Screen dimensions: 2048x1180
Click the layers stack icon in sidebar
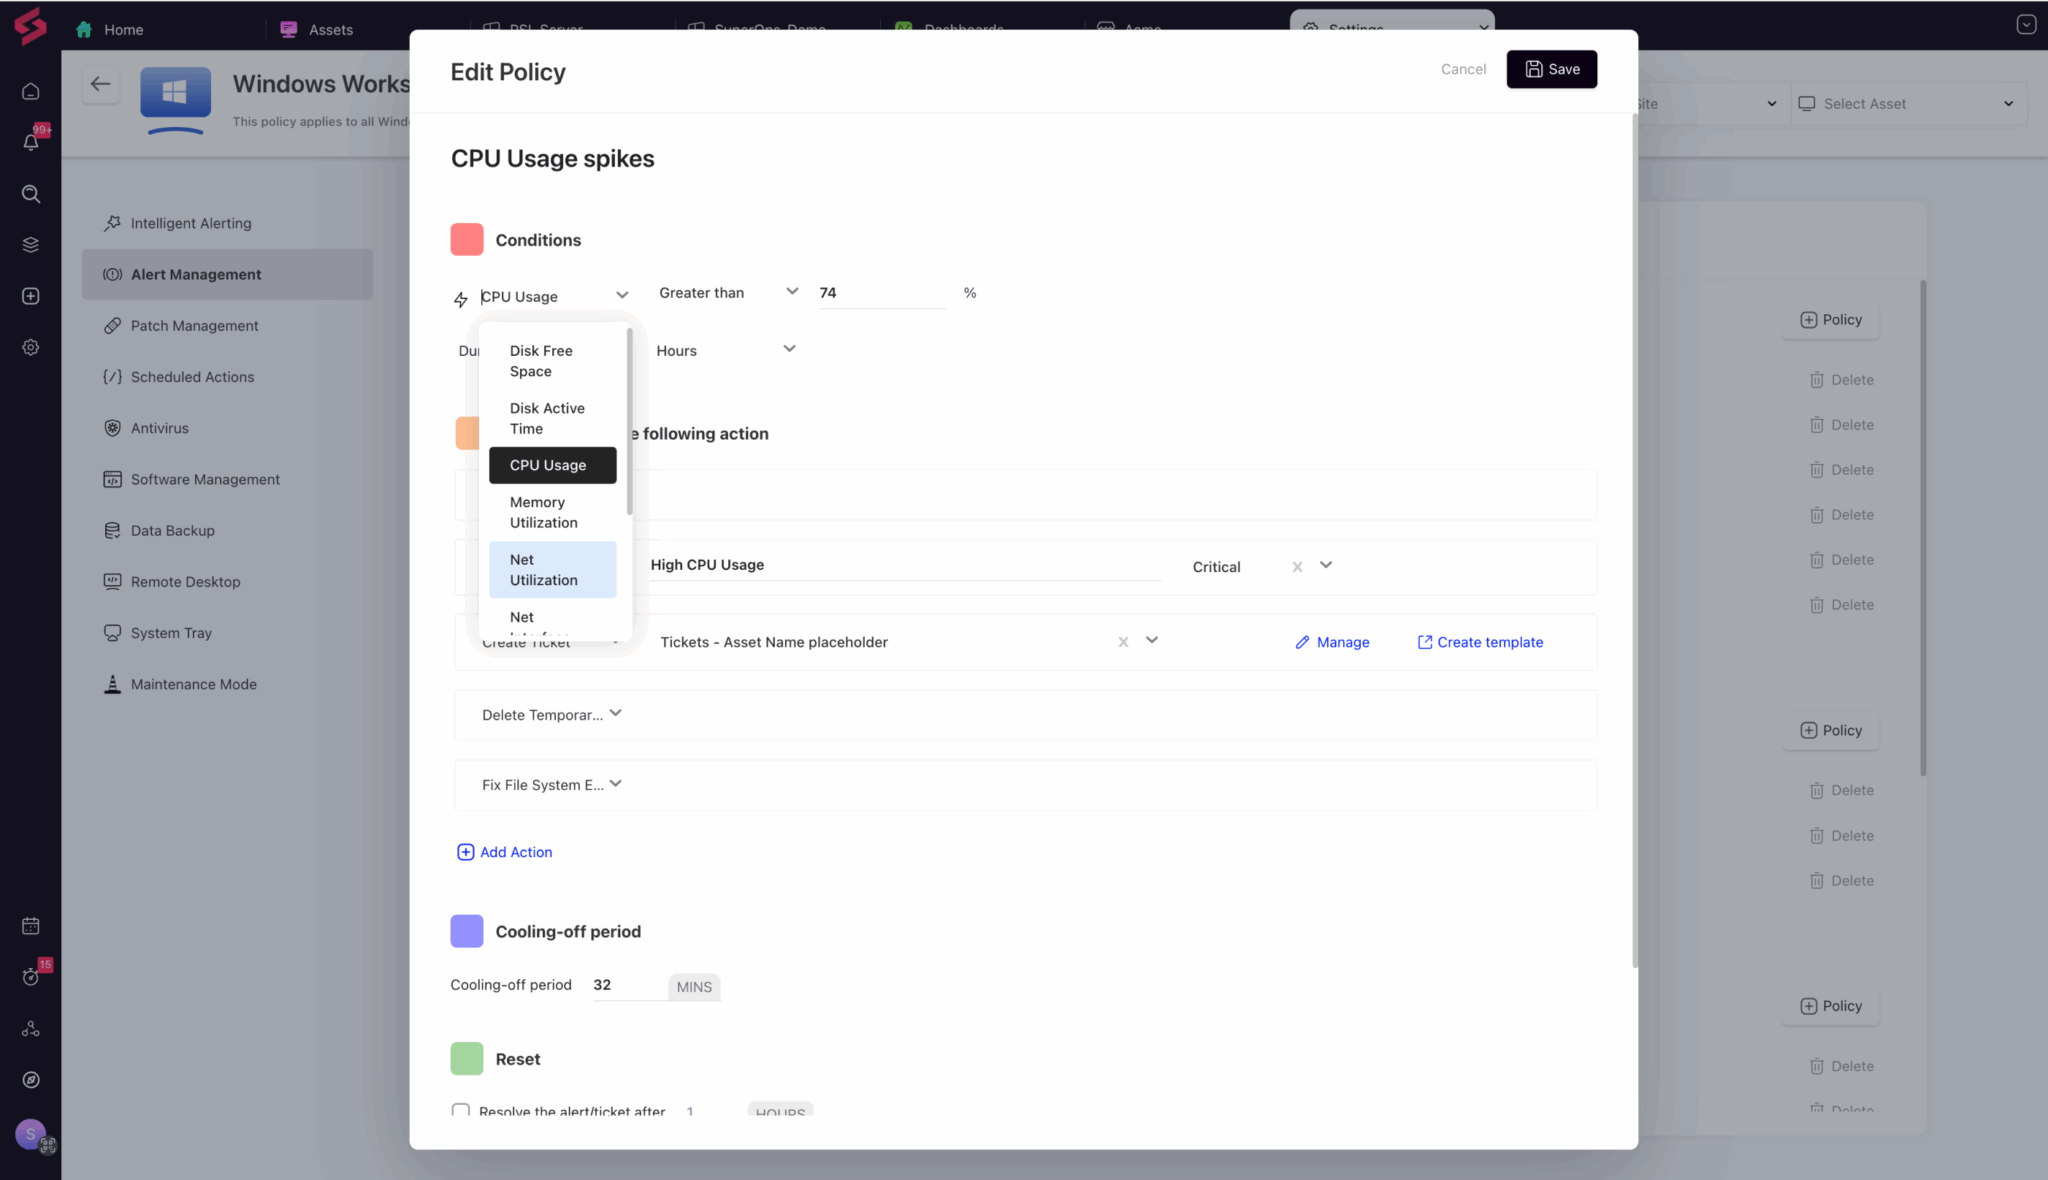point(31,245)
